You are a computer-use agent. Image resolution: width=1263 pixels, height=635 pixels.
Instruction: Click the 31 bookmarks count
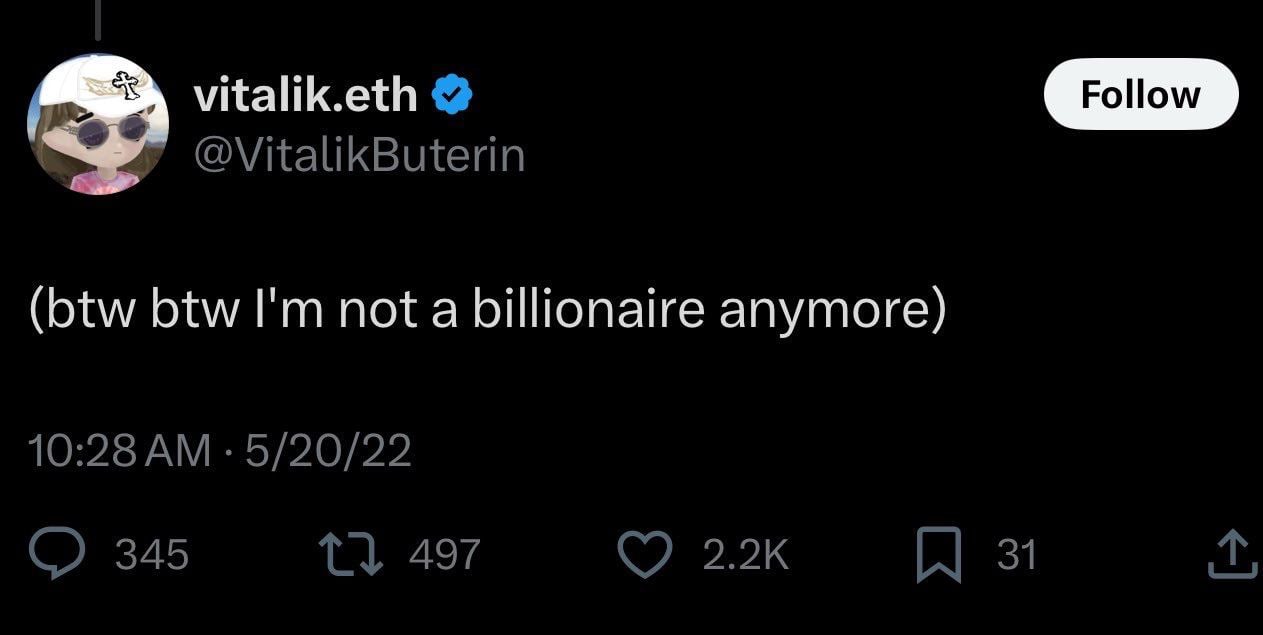[1017, 554]
